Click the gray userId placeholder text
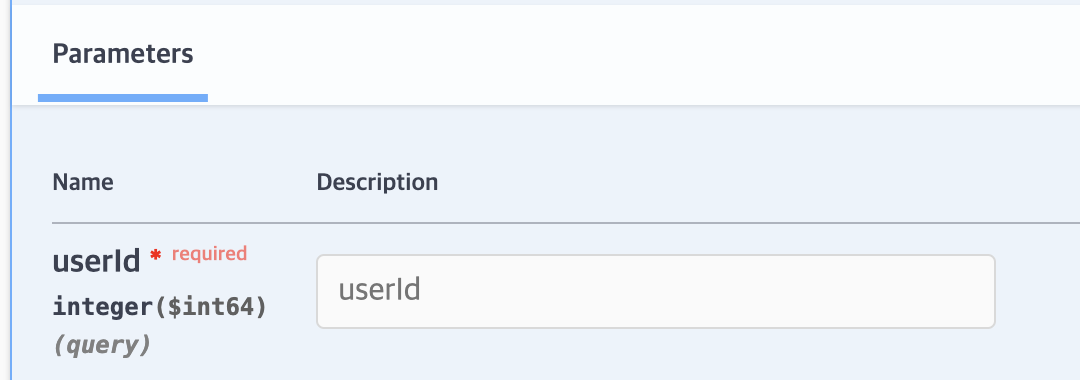Image resolution: width=1080 pixels, height=380 pixels. tap(380, 291)
